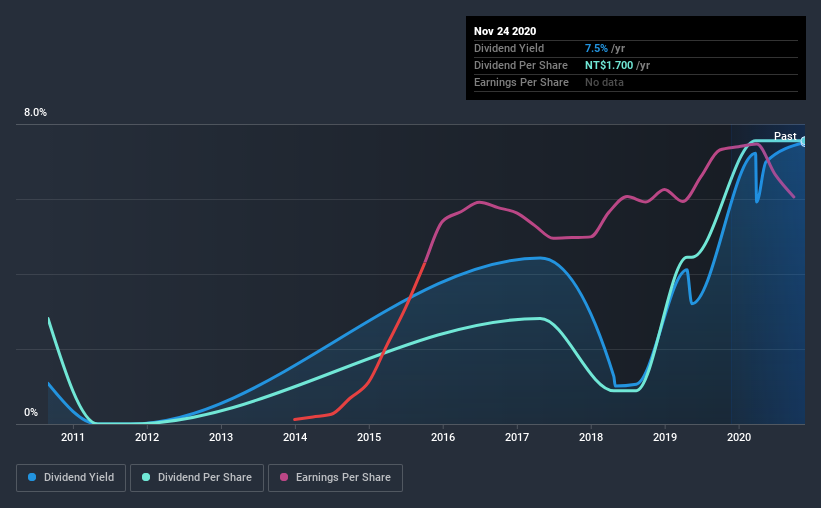Screen dimensions: 821x508
Task: Click the 2016 x-axis label
Action: (x=443, y=437)
